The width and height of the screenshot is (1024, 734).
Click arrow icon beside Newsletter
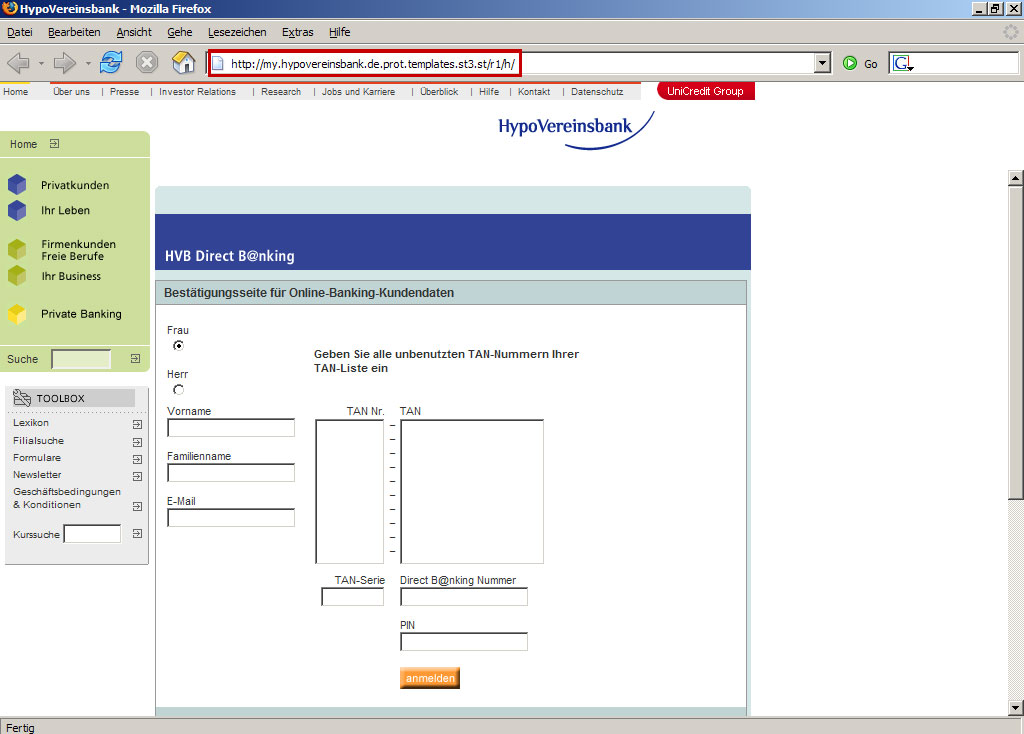pyautogui.click(x=137, y=476)
